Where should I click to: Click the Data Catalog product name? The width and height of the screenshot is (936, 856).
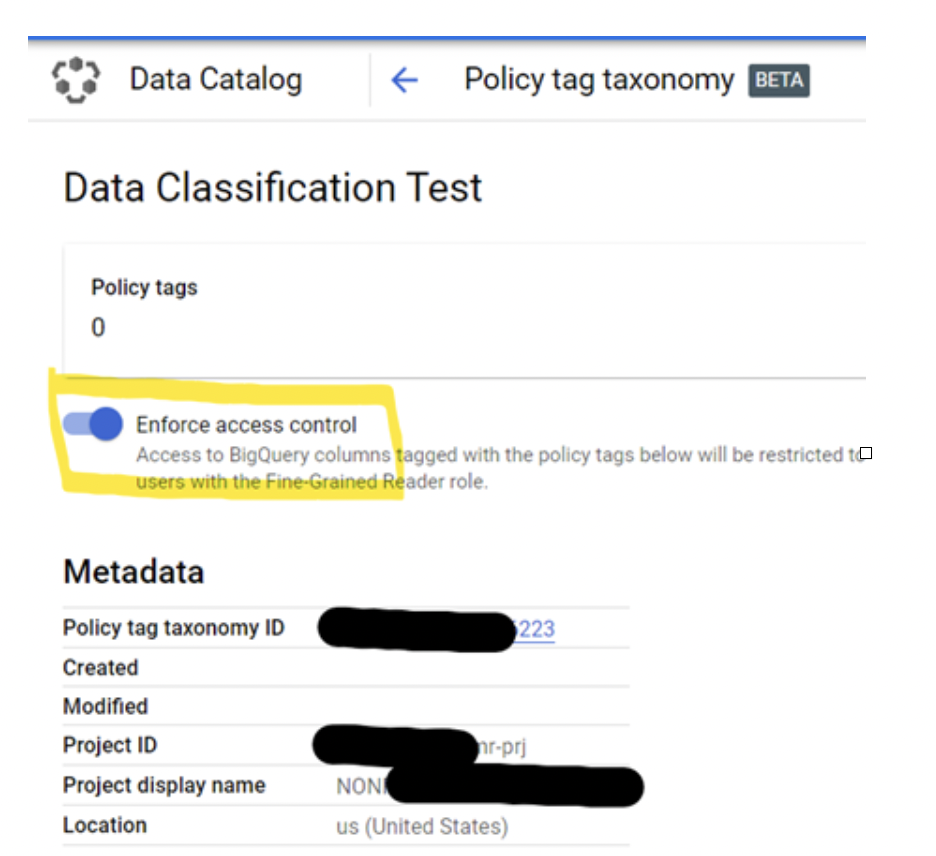click(x=215, y=80)
